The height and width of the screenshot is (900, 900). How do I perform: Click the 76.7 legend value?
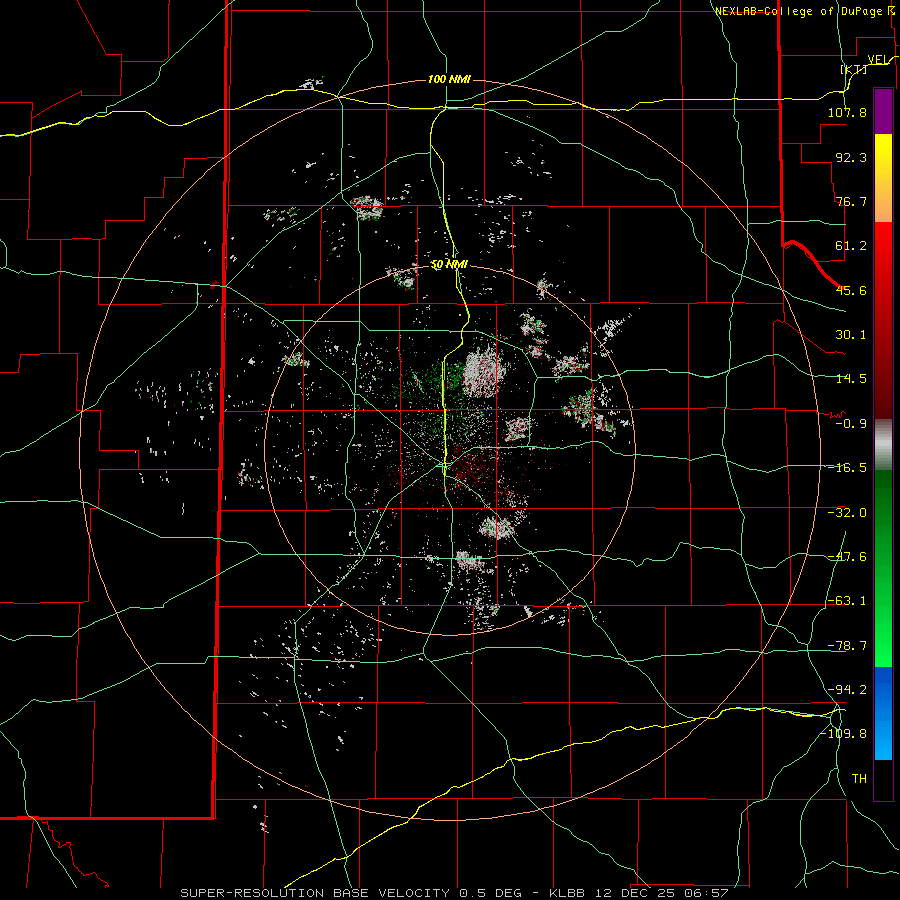[x=851, y=201]
